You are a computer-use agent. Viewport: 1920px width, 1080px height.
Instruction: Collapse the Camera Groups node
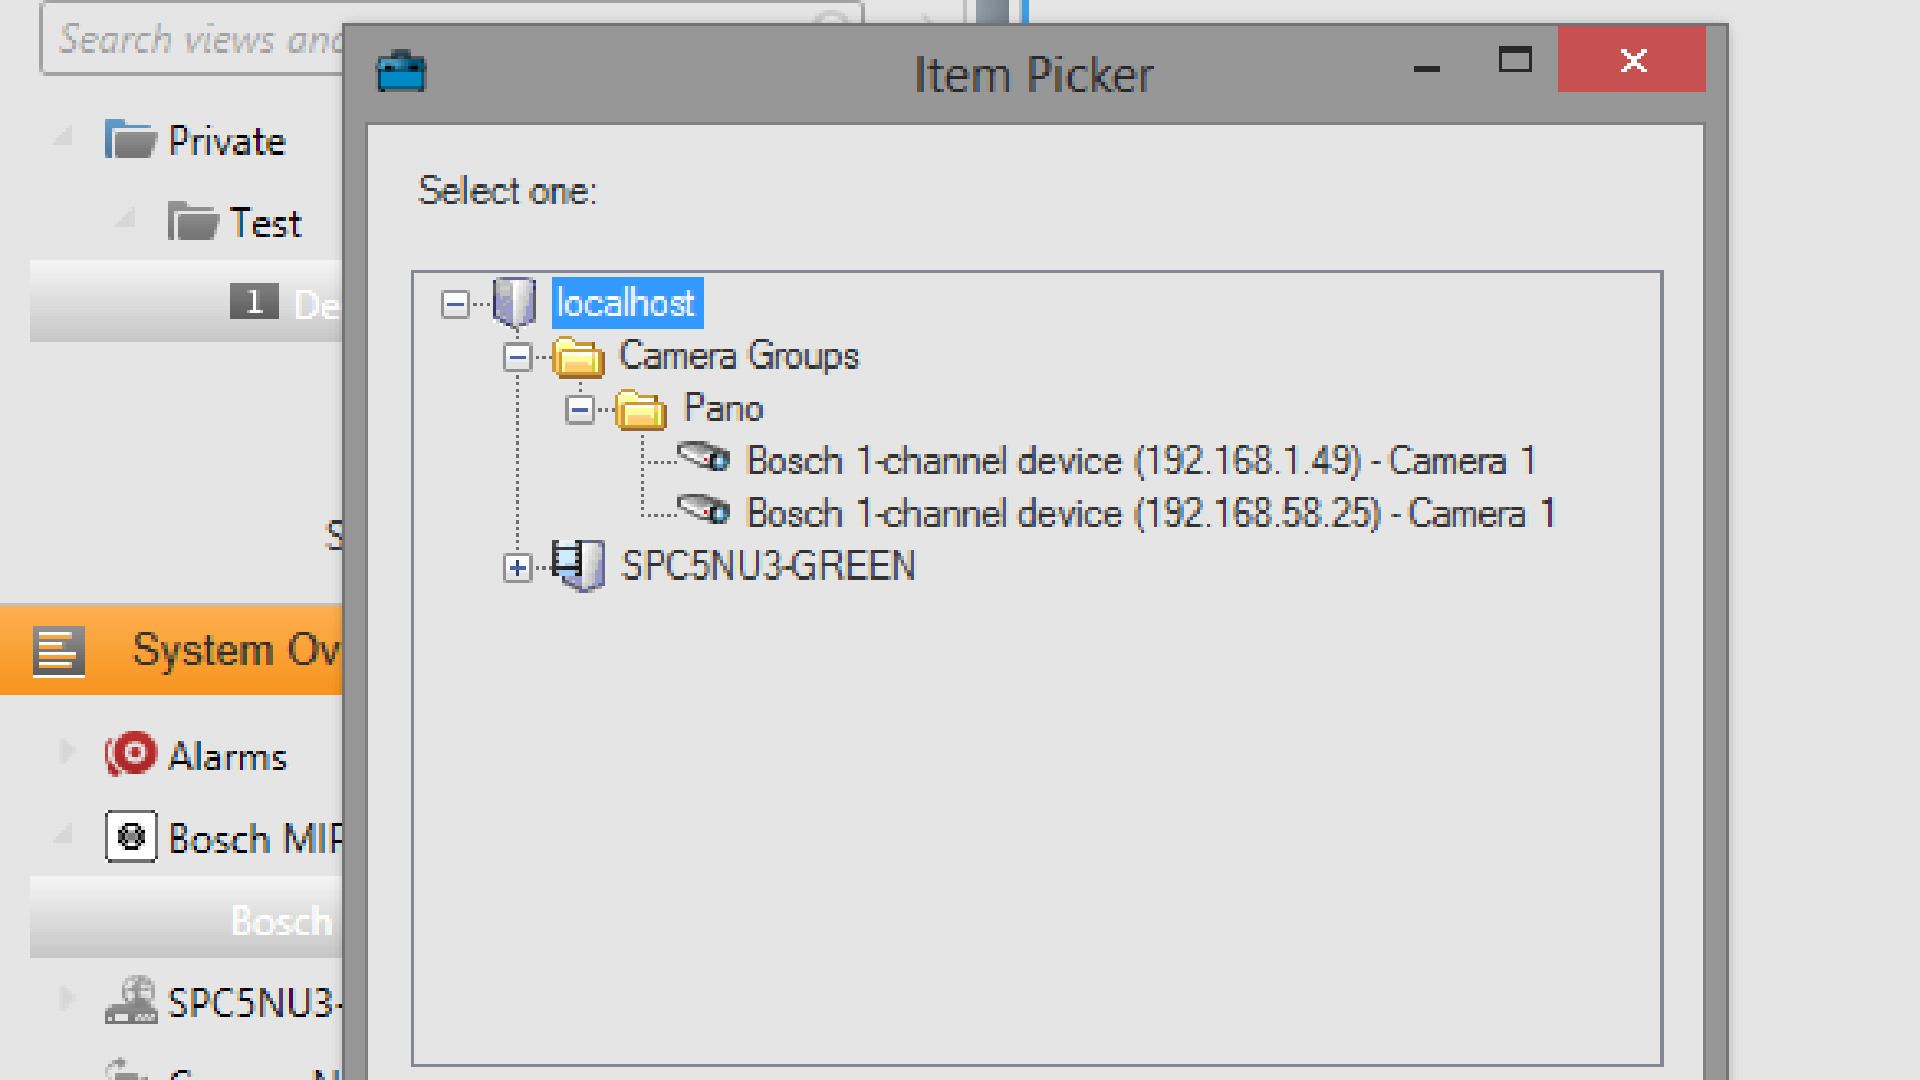pyautogui.click(x=517, y=357)
